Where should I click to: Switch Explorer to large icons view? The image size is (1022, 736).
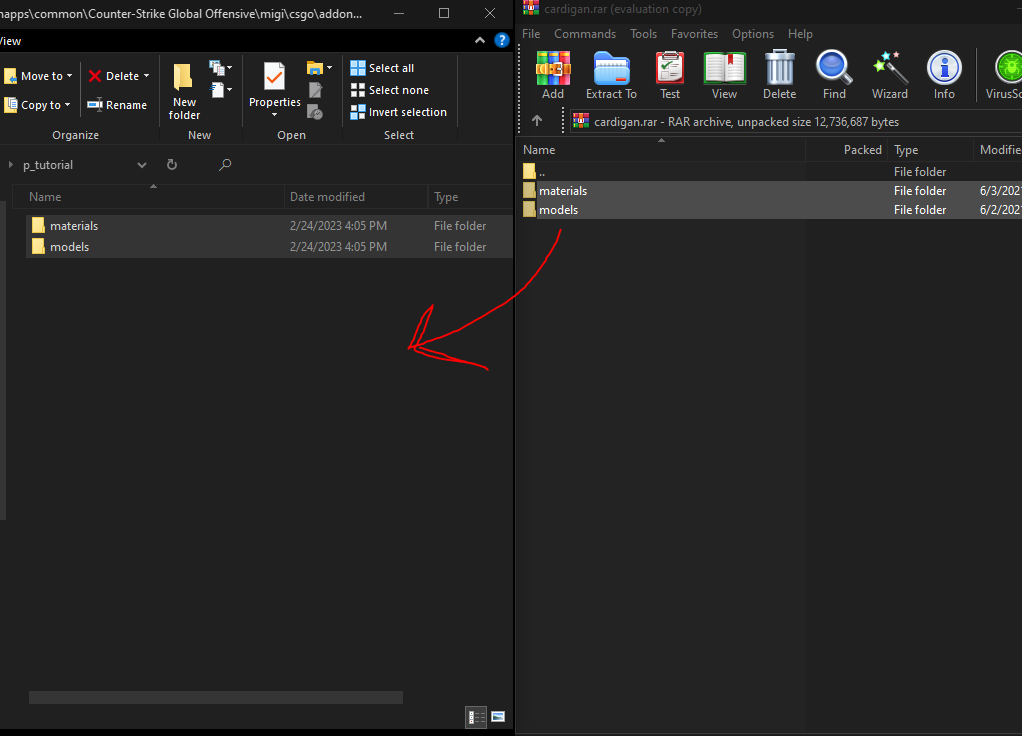coord(498,717)
